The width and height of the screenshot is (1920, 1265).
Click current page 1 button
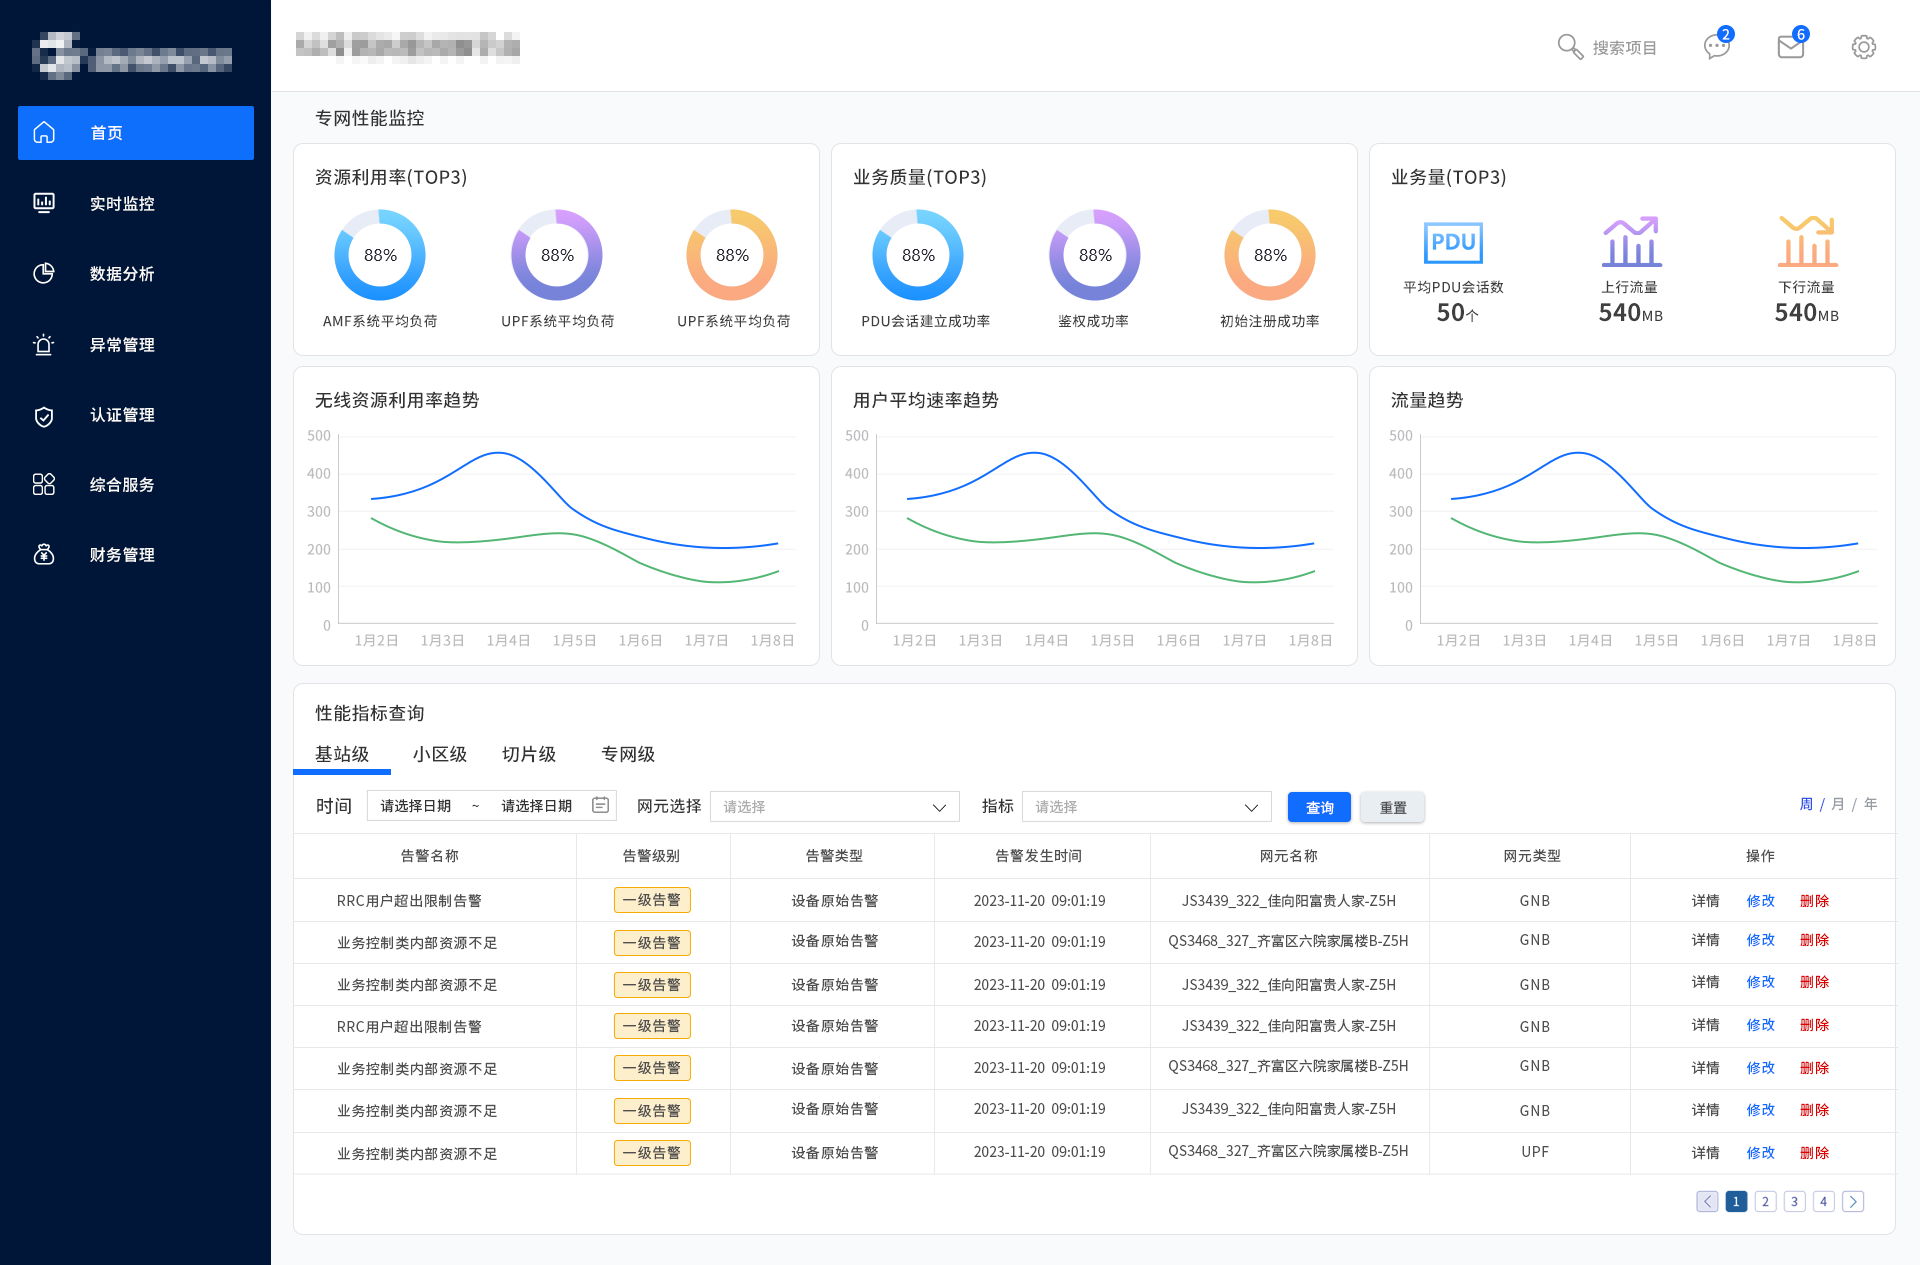click(1737, 1201)
